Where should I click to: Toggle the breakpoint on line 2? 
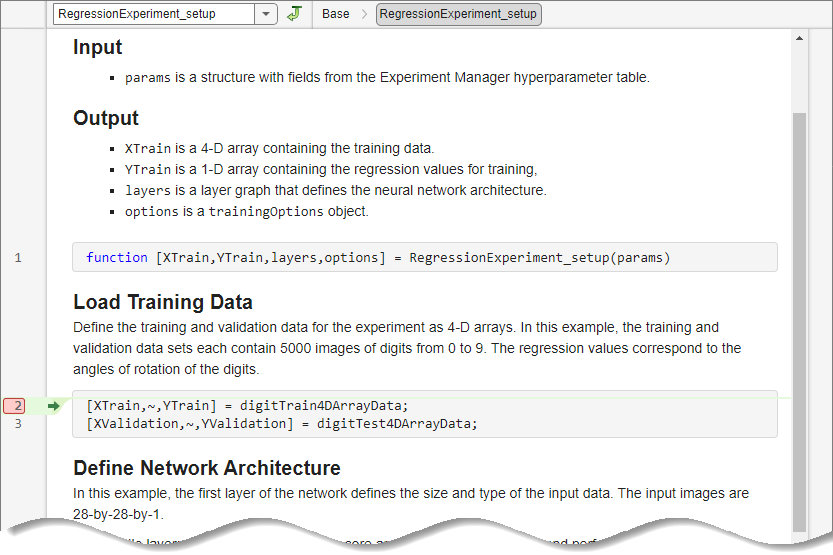coord(14,406)
